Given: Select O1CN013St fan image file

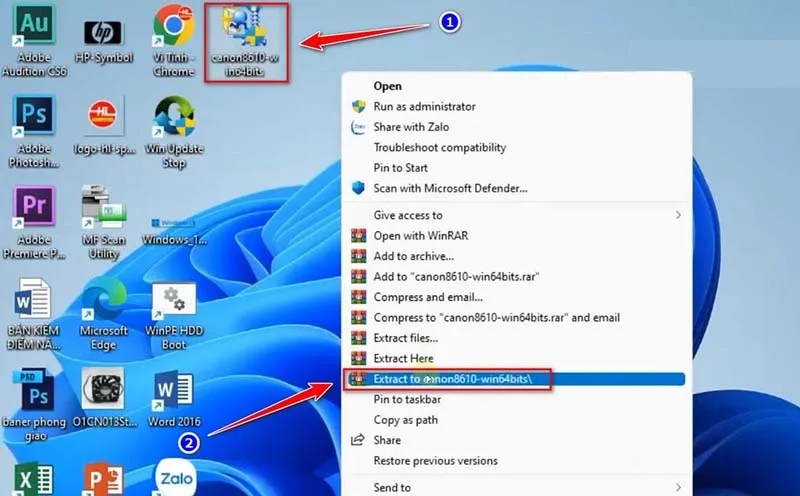Looking at the screenshot, I should click(104, 398).
